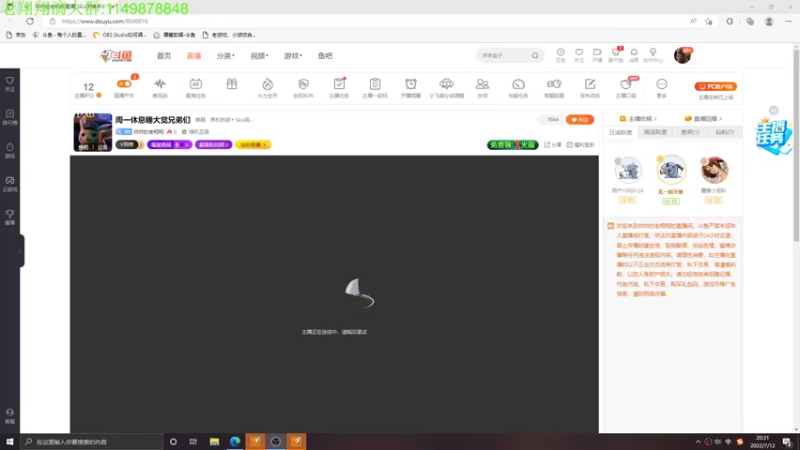Image resolution: width=800 pixels, height=450 pixels.
Task: Open the 历史 history clock icon
Action: point(561,55)
